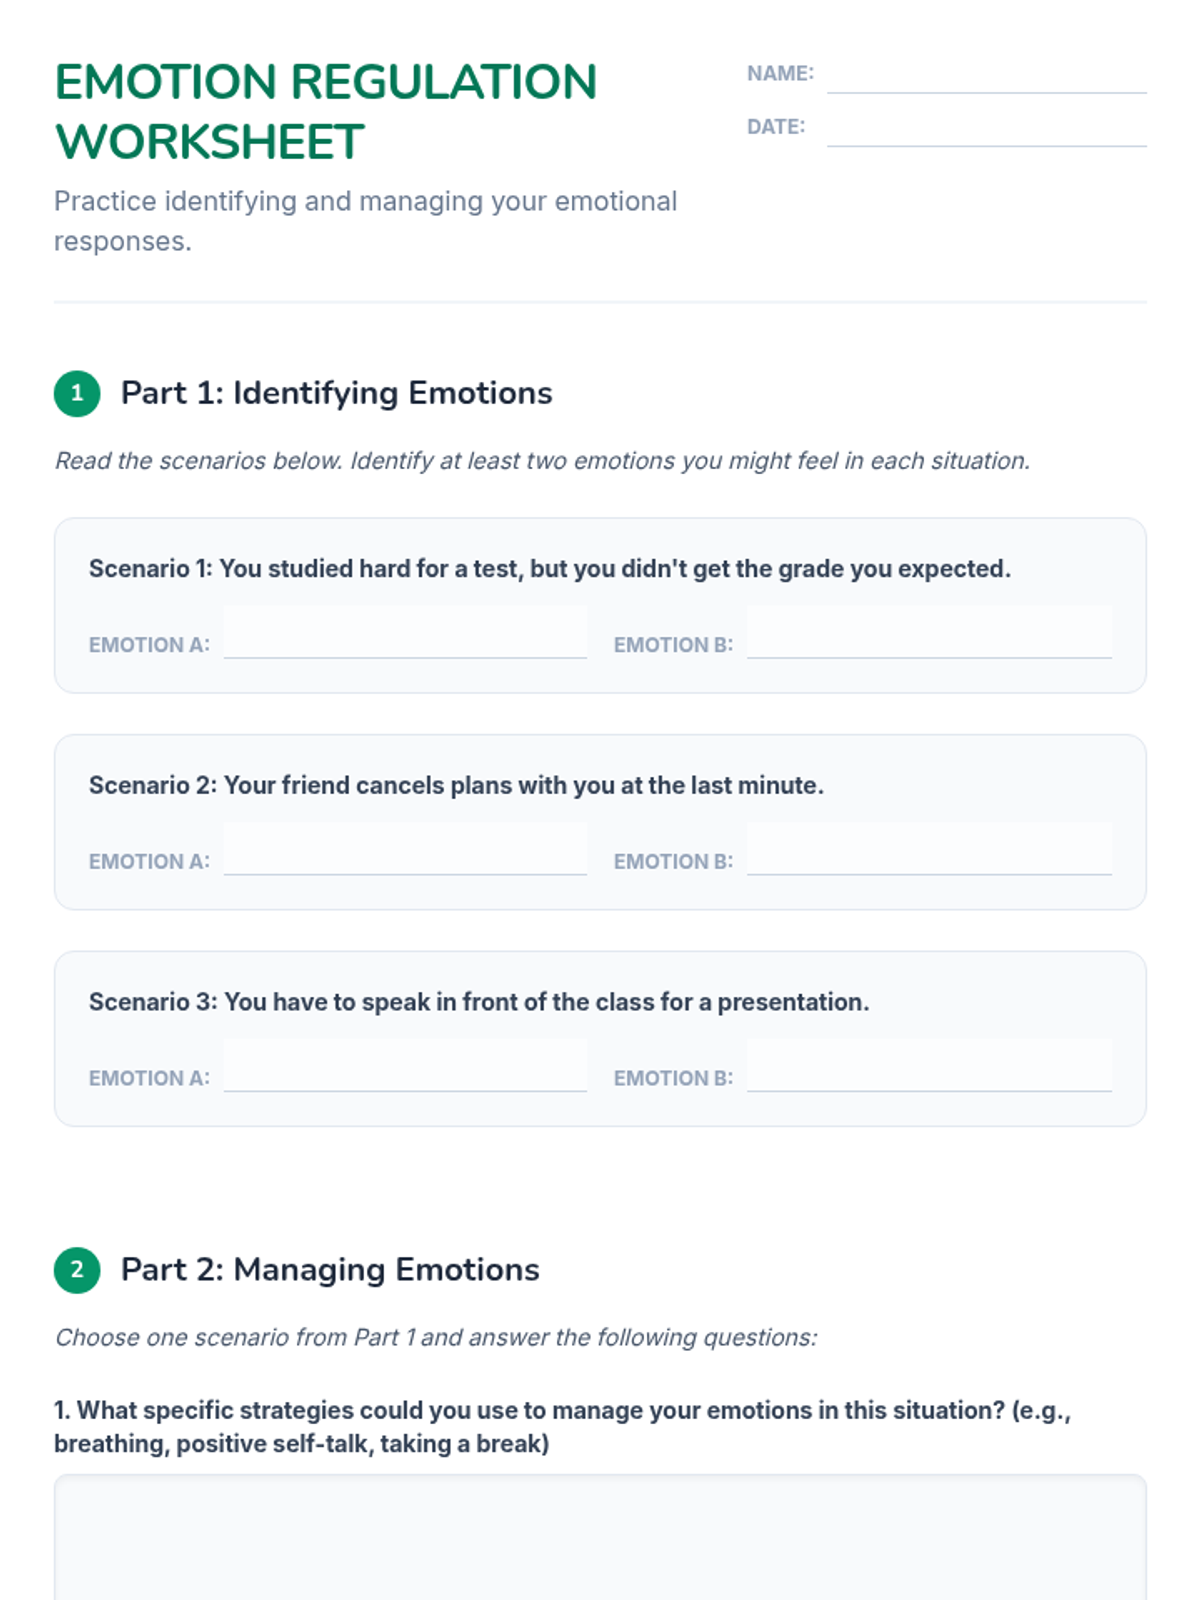Click the Emotion Regulation Worksheet title
Image resolution: width=1200 pixels, height=1600 pixels.
tap(326, 111)
